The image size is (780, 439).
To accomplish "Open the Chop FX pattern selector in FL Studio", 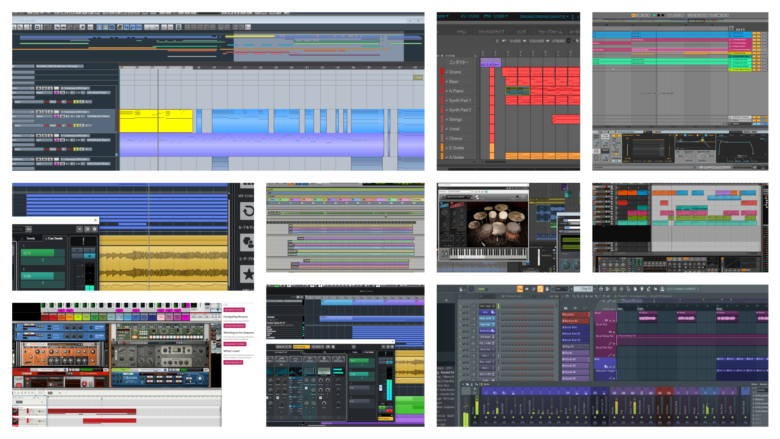I will coord(584,289).
